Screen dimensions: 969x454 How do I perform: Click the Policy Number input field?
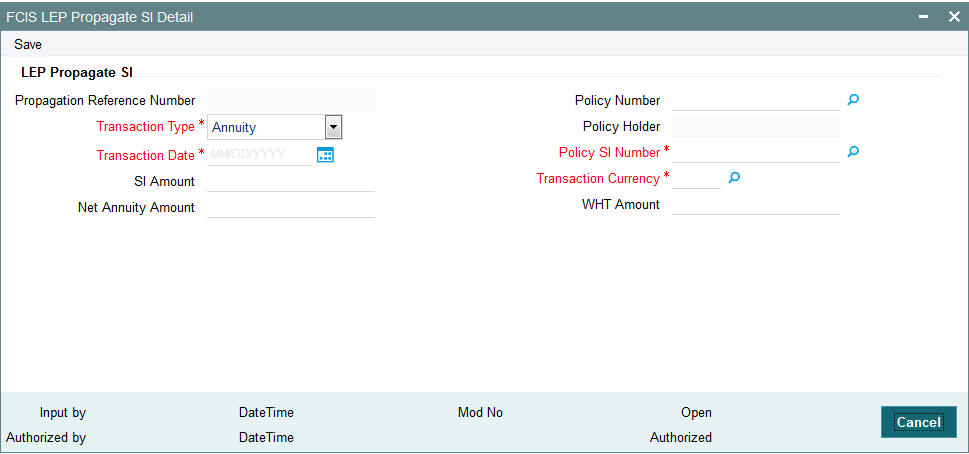(756, 100)
